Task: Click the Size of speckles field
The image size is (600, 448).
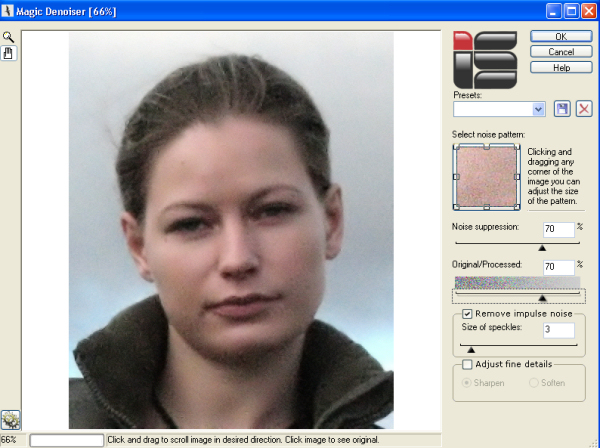Action: point(559,330)
